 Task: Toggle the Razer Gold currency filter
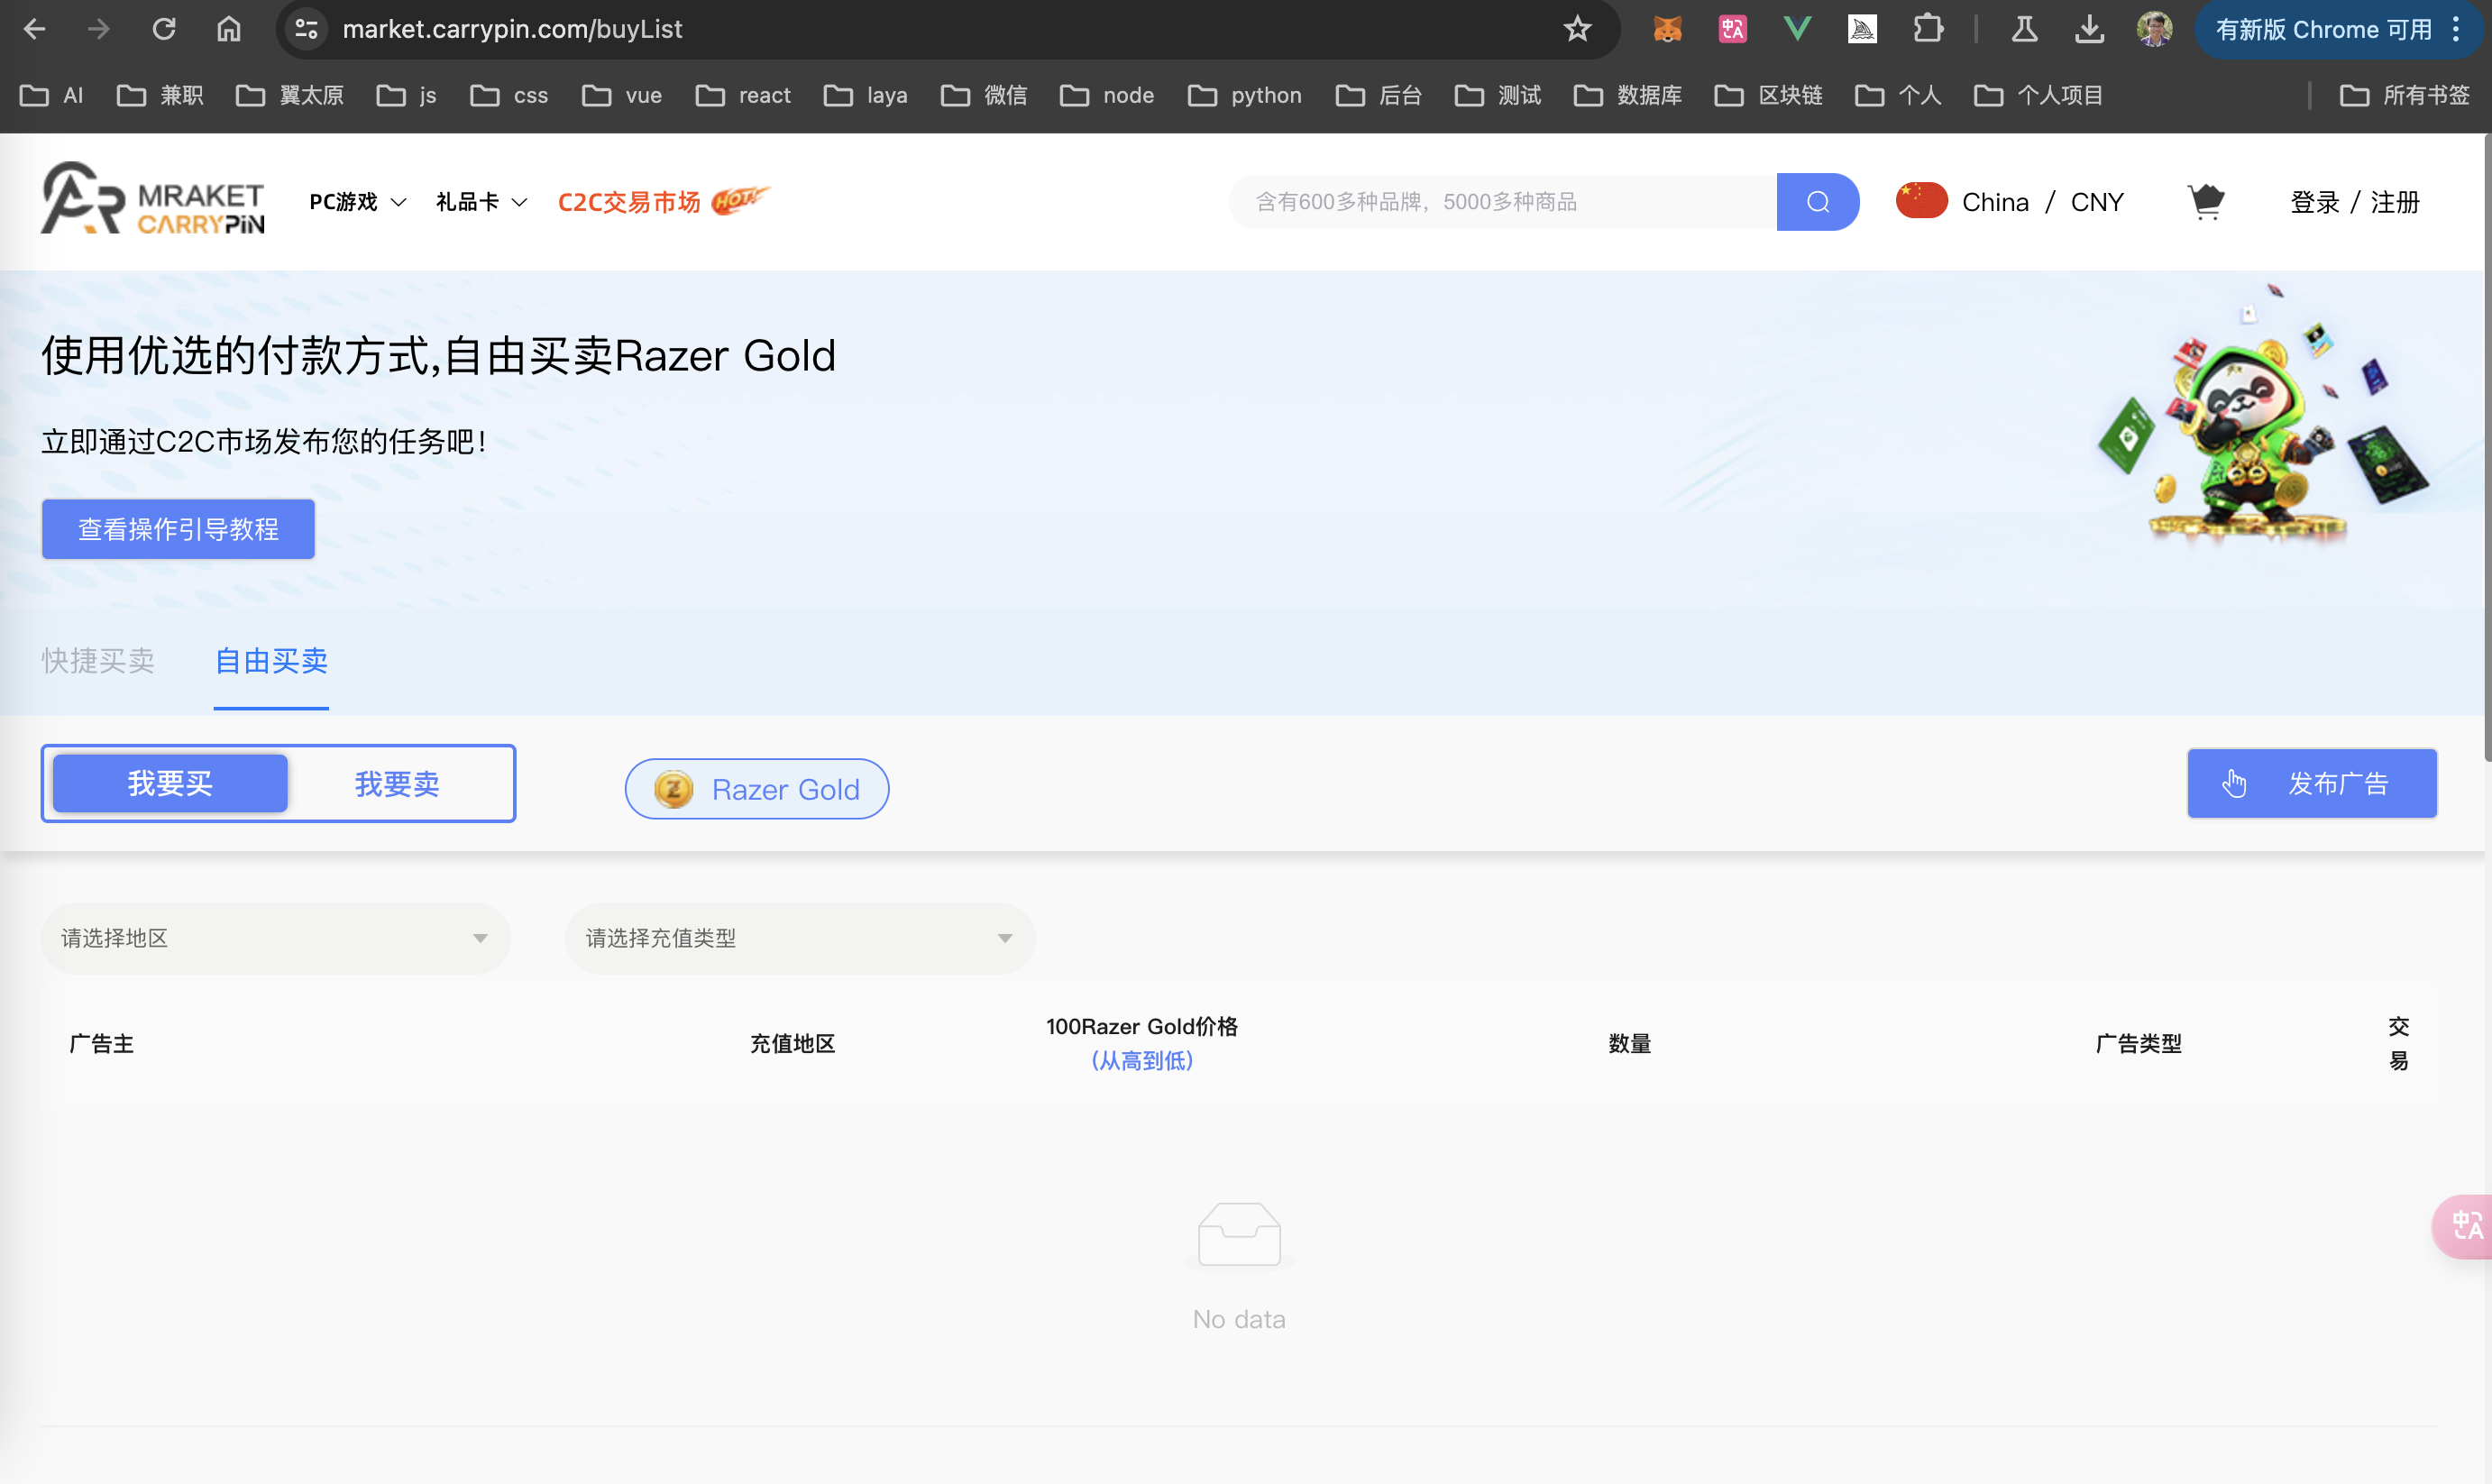coord(757,789)
